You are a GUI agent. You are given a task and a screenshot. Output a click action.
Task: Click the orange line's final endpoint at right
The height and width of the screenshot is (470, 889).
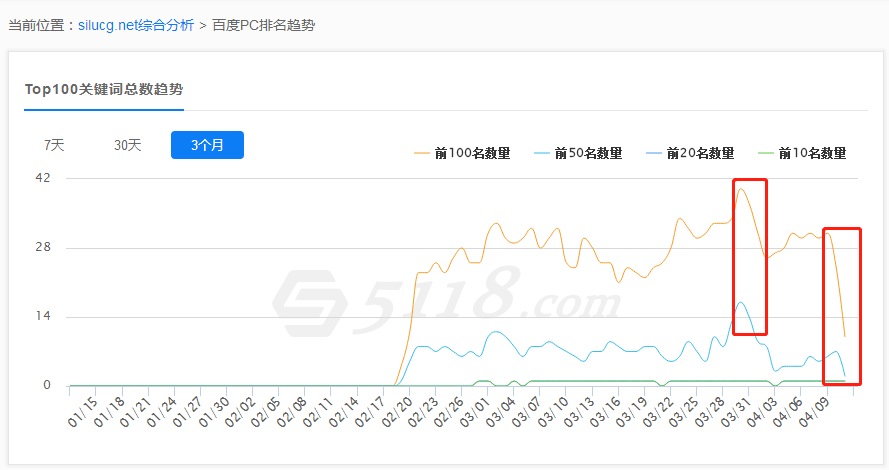[845, 336]
